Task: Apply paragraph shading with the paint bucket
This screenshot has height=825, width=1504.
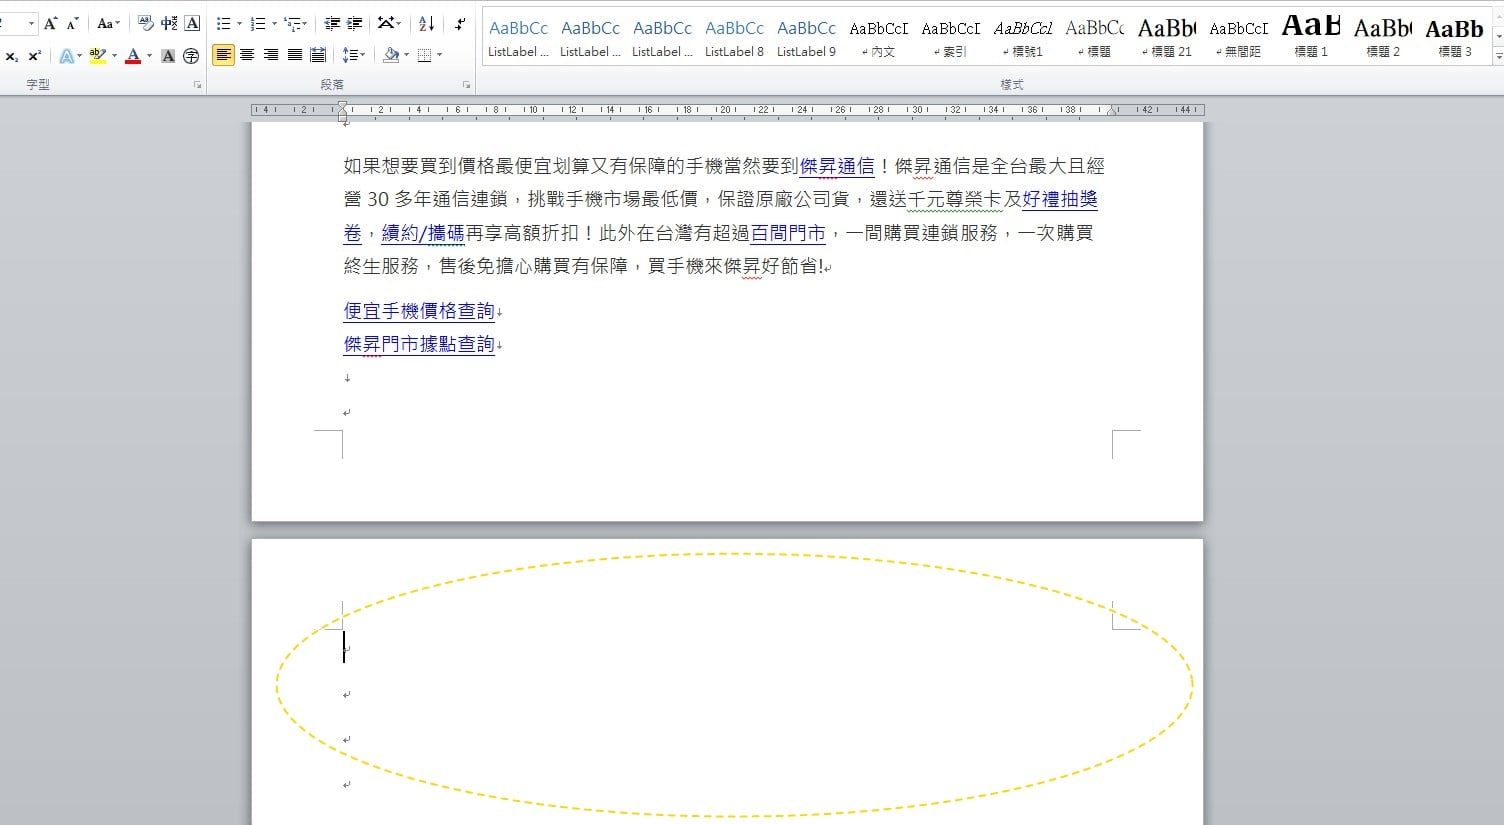Action: point(391,56)
